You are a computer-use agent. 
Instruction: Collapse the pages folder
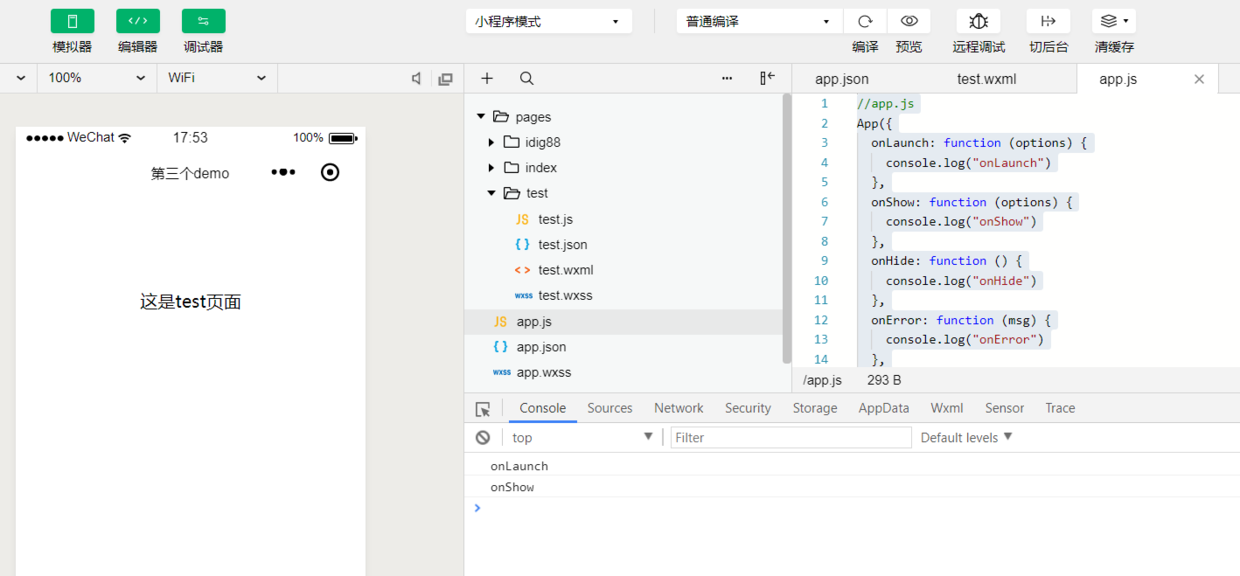point(481,117)
